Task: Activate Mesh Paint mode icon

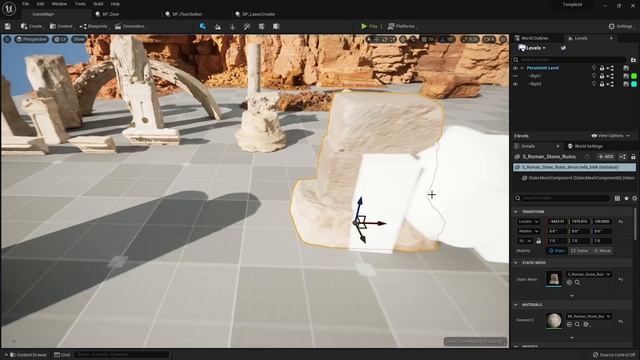Action: 247,27
